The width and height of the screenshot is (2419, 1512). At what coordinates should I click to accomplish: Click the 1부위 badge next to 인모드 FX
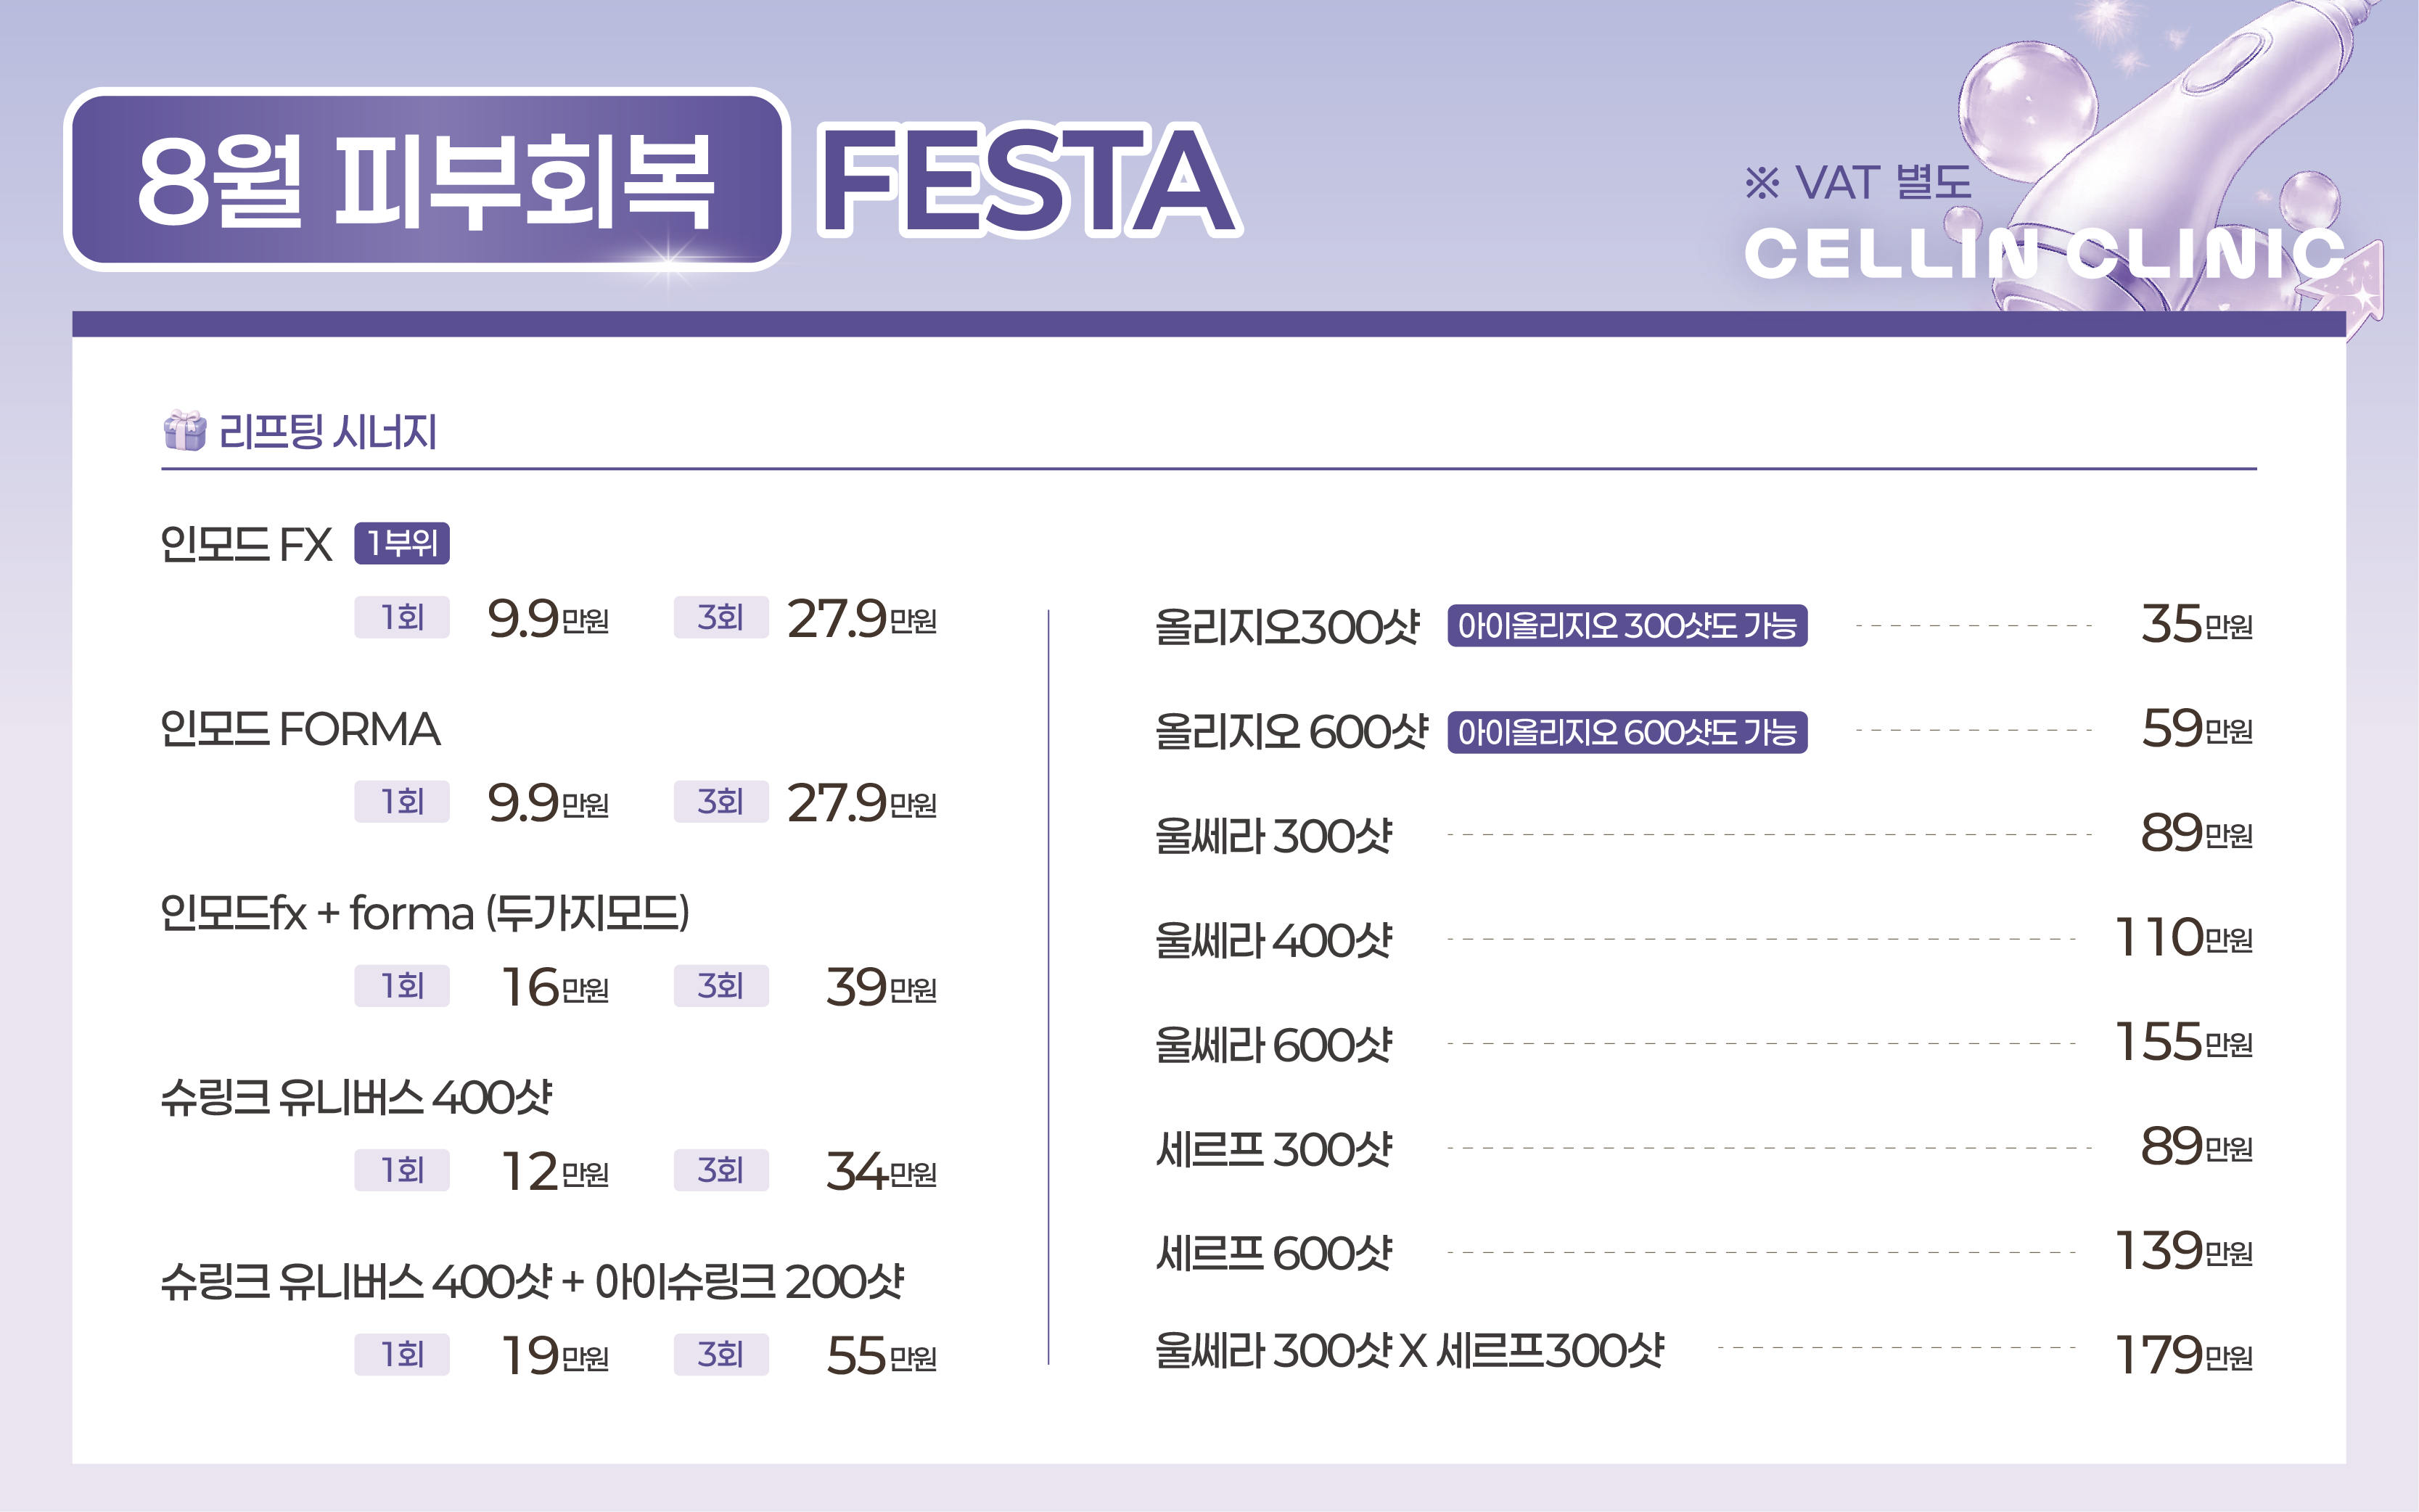[402, 543]
